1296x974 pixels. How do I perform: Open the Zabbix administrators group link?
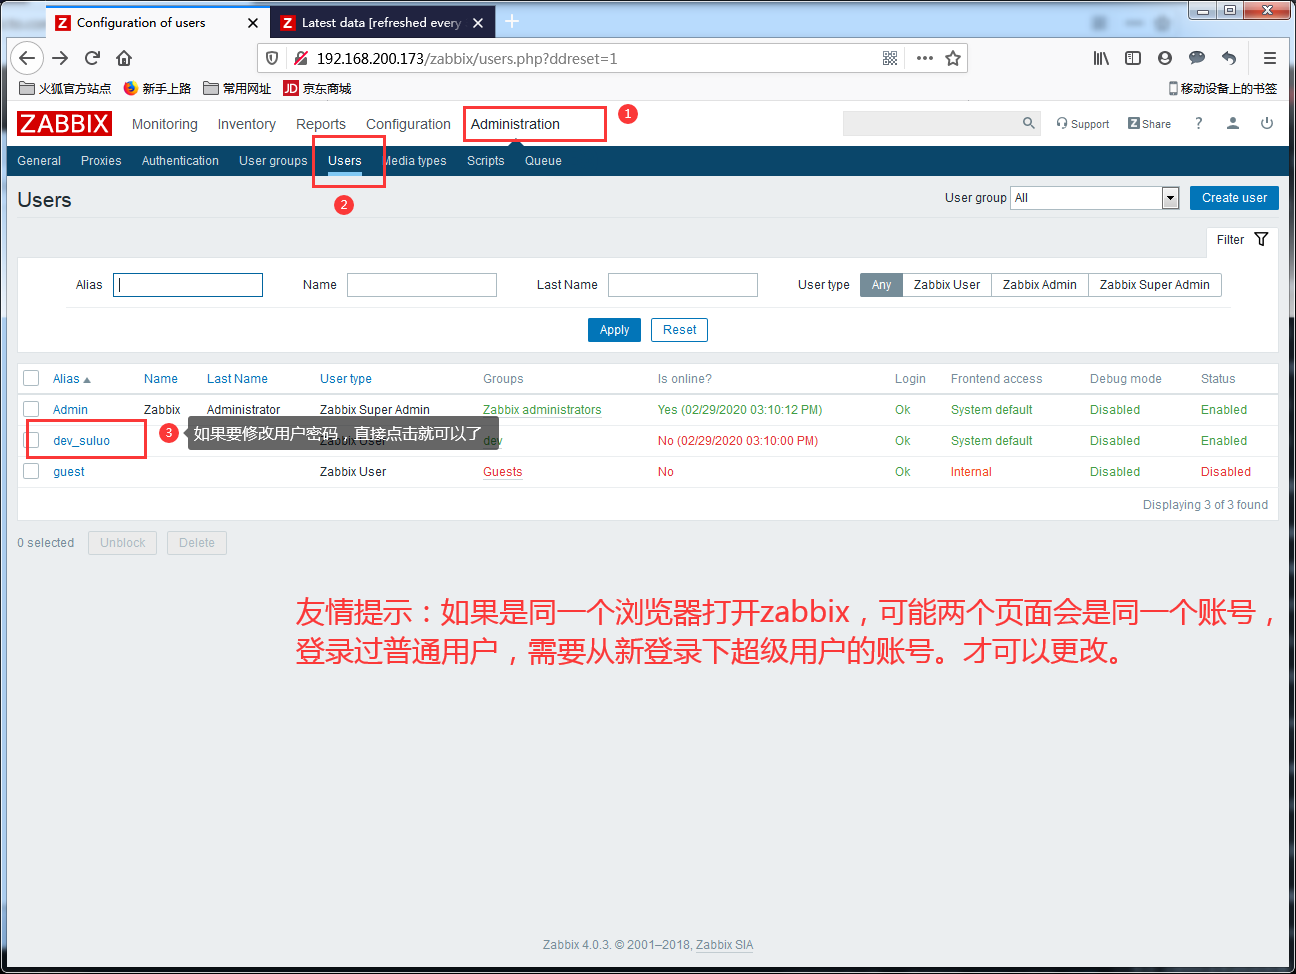click(542, 410)
